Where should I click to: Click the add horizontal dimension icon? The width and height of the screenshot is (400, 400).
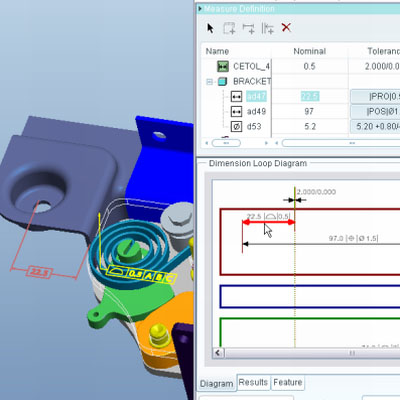pos(249,28)
